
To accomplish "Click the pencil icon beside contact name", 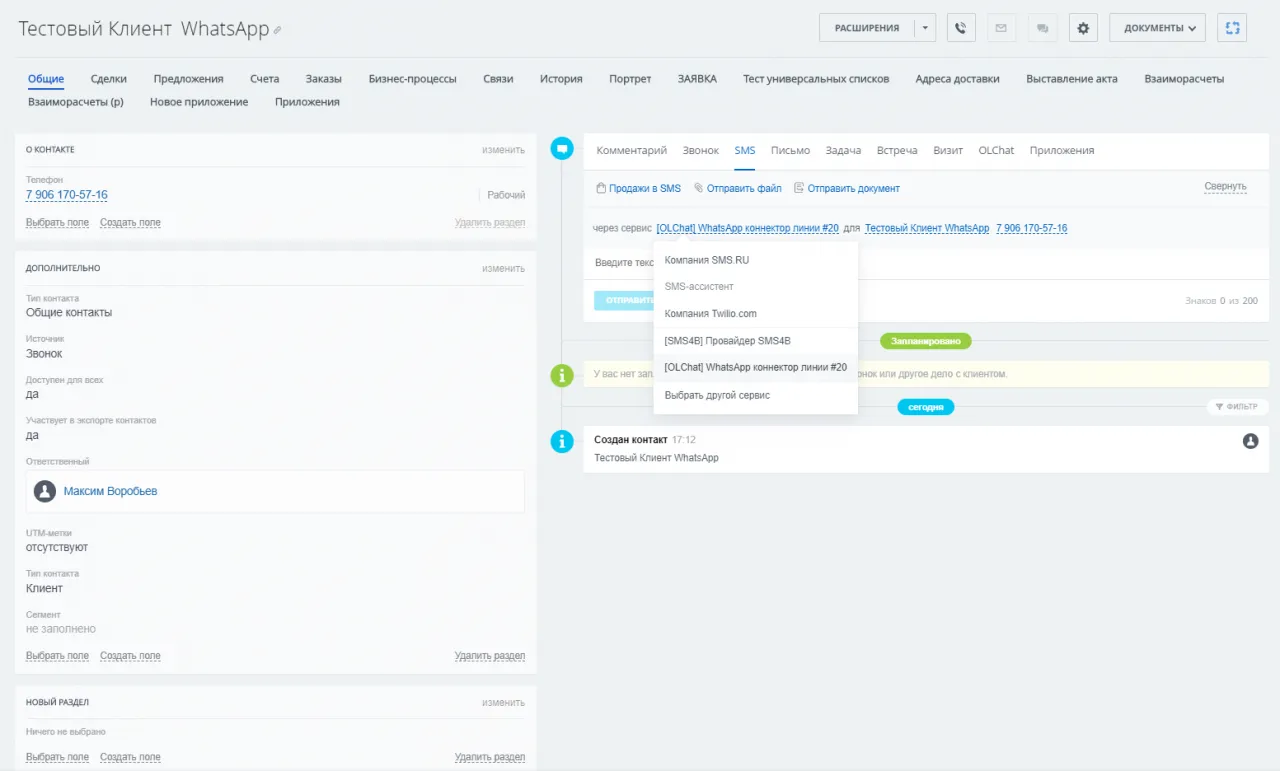I will [x=277, y=31].
